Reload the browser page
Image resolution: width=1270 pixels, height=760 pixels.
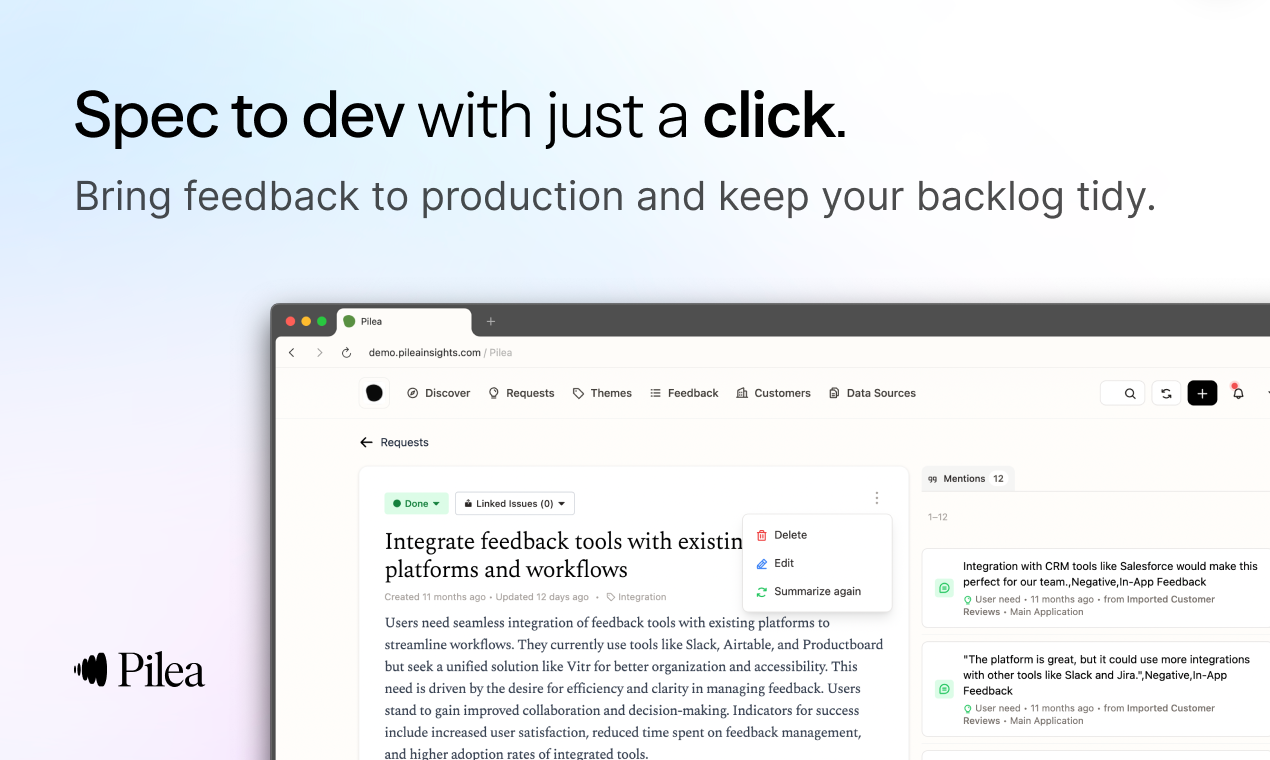[347, 352]
